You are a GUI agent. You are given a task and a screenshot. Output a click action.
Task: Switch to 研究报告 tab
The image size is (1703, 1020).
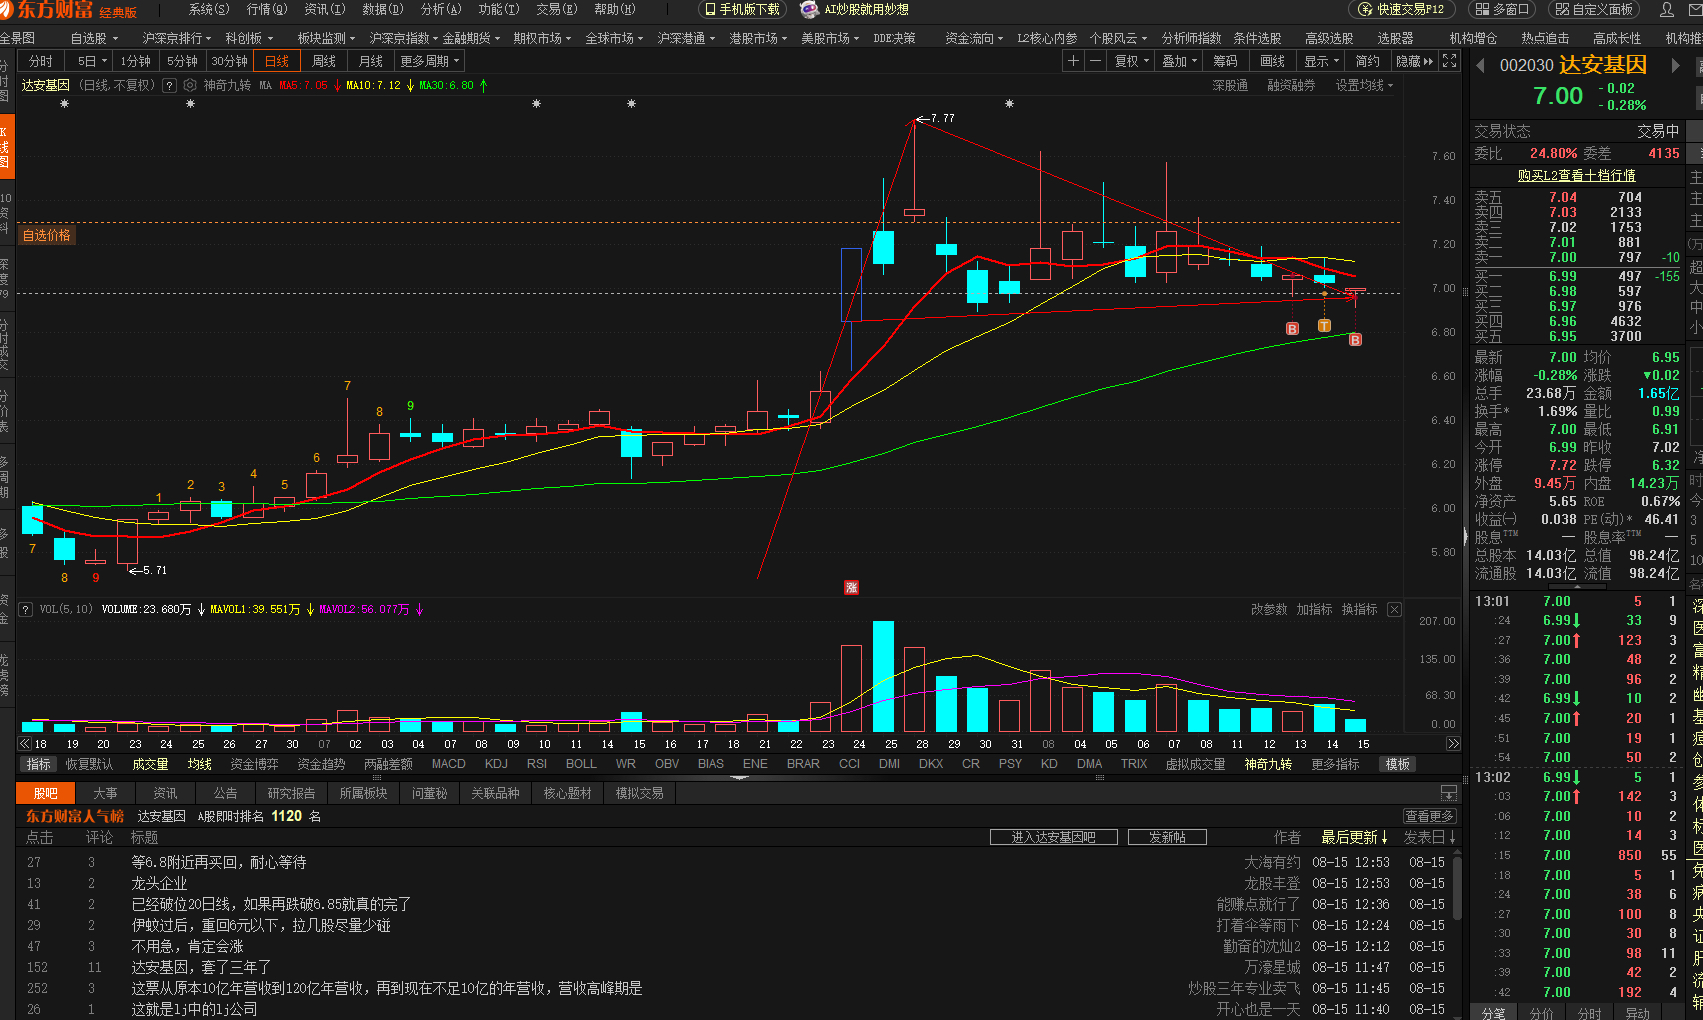(291, 793)
